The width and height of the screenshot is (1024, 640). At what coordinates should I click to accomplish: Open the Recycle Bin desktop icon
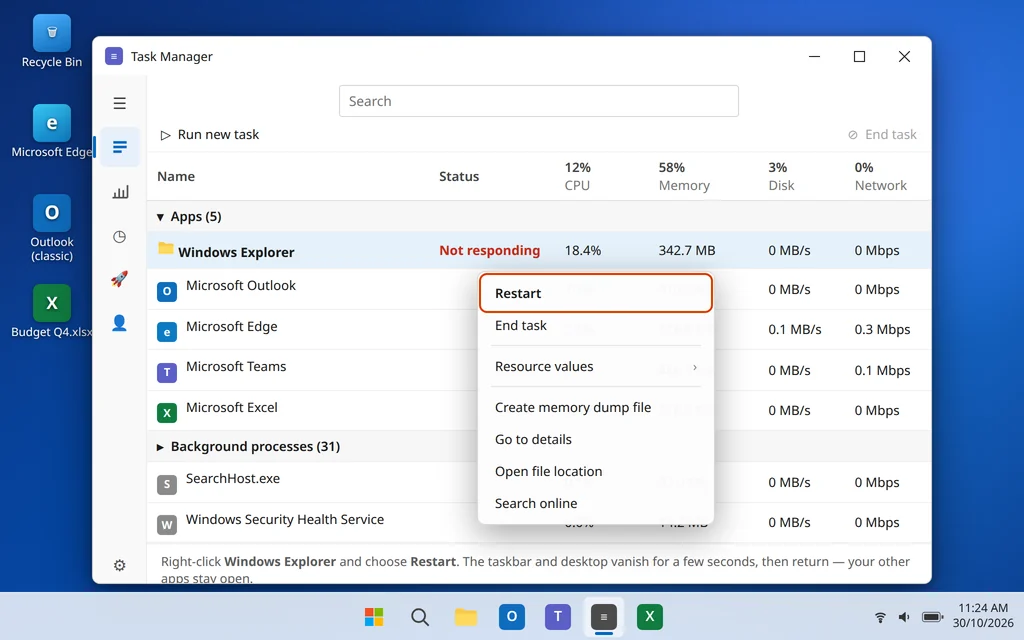pyautogui.click(x=52, y=41)
